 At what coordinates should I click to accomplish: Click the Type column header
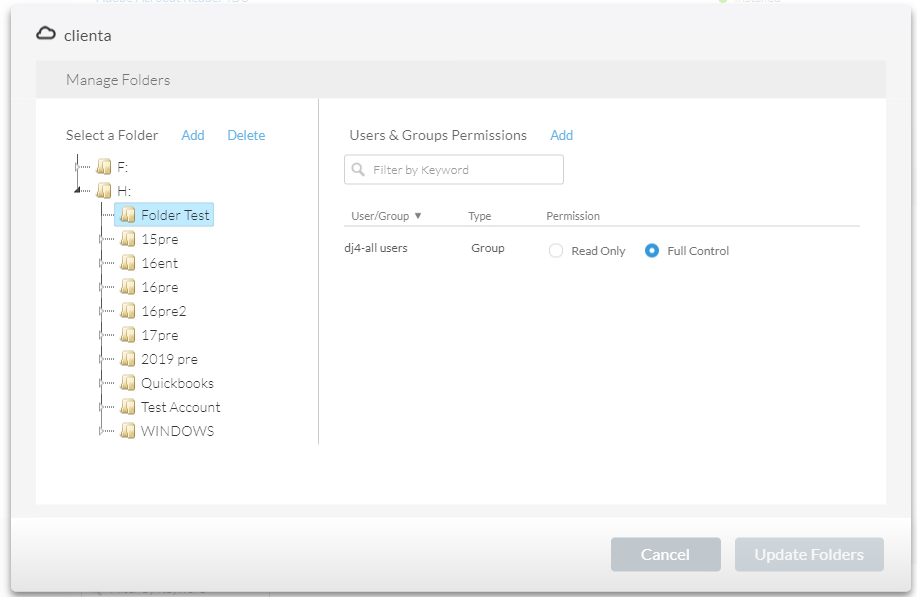pyautogui.click(x=480, y=216)
